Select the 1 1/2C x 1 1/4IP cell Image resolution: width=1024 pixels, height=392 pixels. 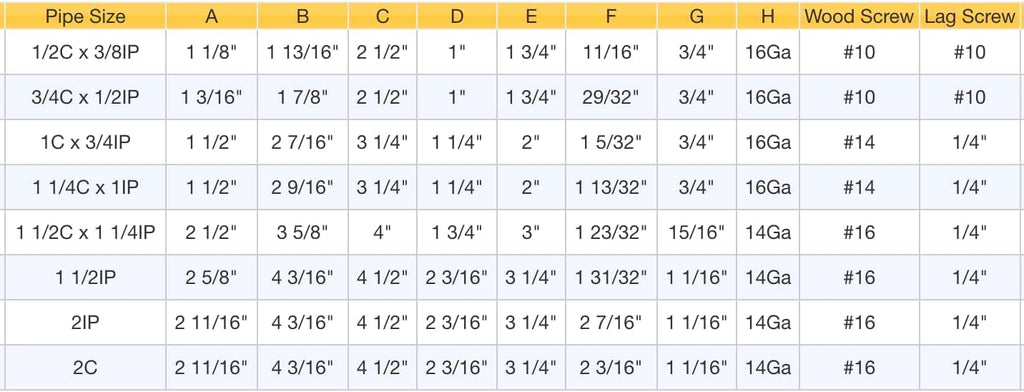(86, 232)
